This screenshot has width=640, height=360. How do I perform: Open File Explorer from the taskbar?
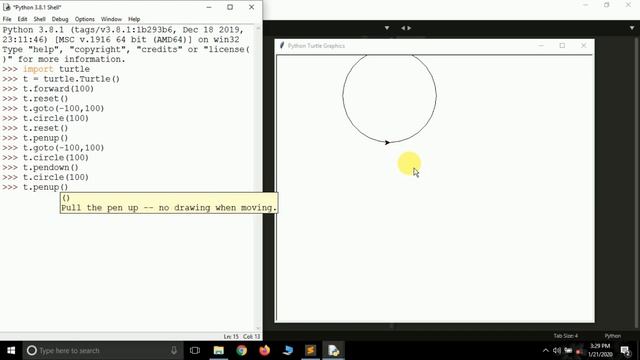point(218,350)
